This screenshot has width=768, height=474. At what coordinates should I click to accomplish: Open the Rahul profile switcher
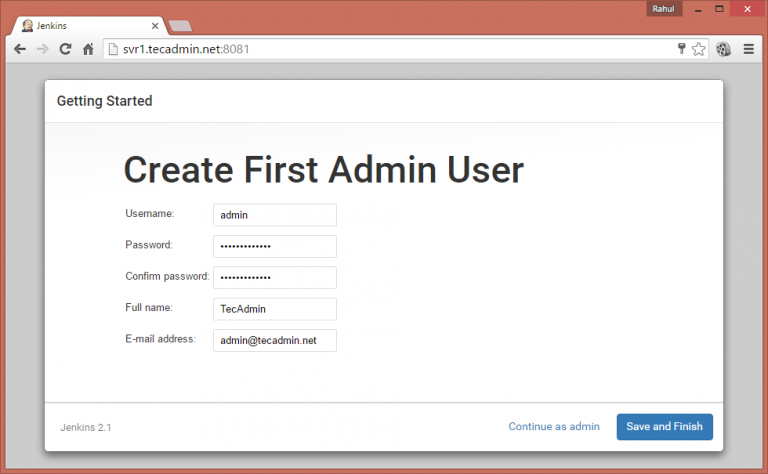tap(662, 9)
